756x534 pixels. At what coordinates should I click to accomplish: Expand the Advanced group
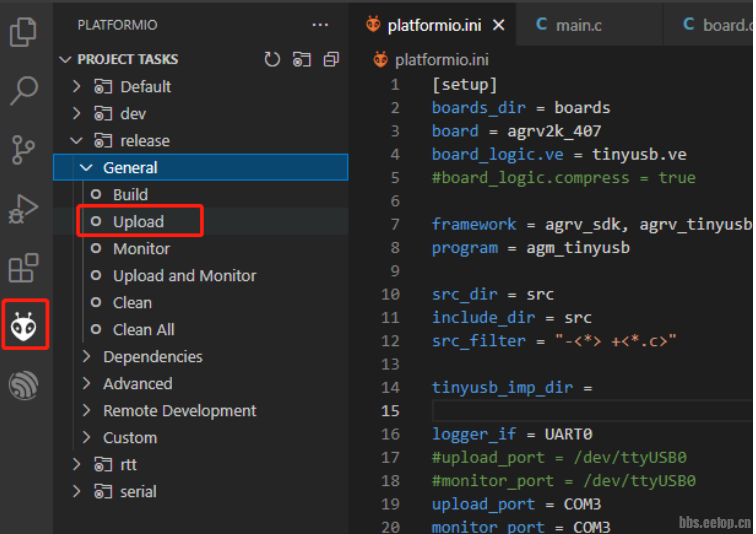coord(86,383)
